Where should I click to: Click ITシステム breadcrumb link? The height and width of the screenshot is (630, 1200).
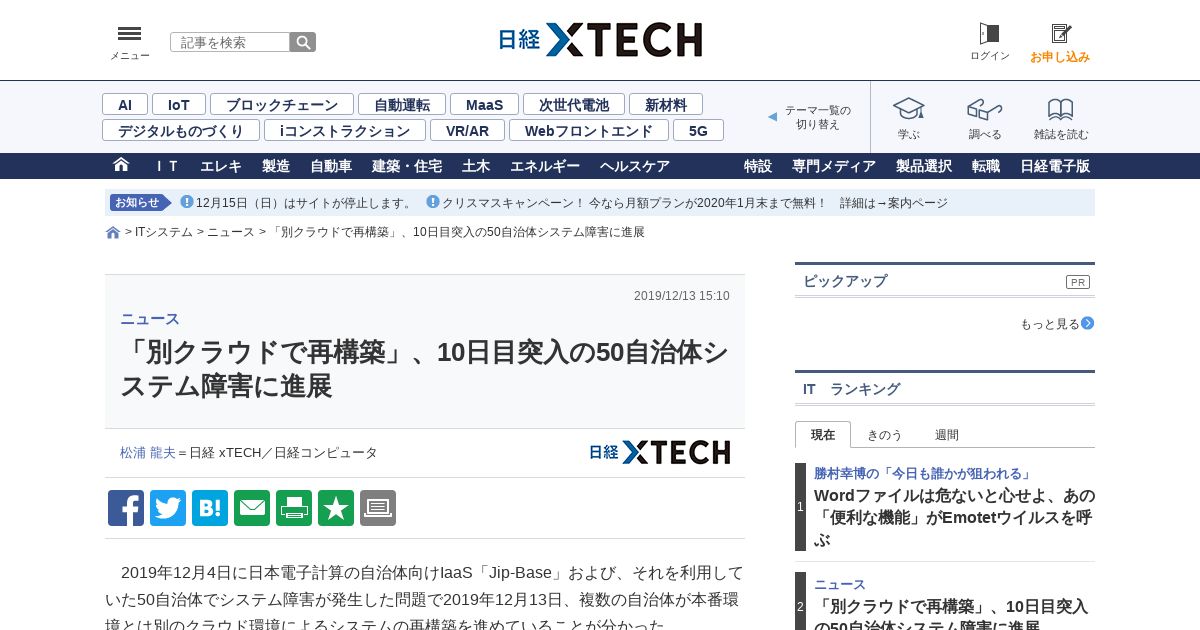pos(164,232)
